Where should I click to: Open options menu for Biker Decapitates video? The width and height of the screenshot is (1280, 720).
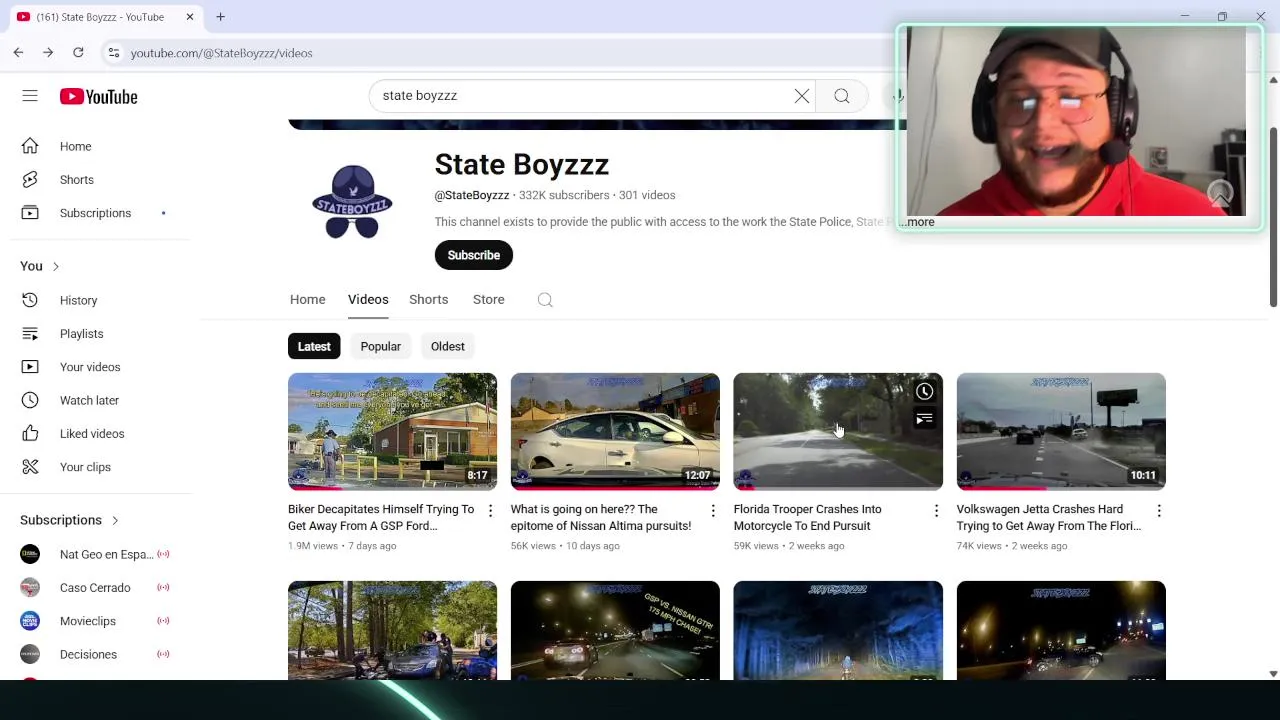[490, 511]
